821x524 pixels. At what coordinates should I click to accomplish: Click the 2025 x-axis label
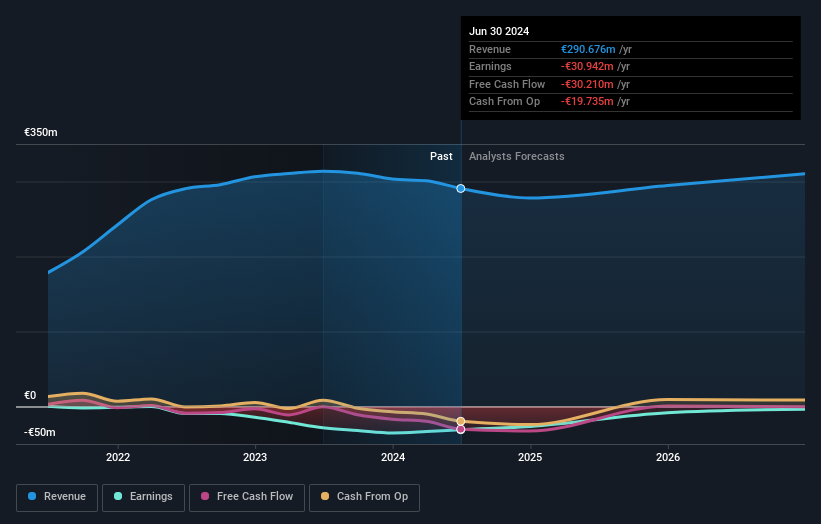pyautogui.click(x=530, y=457)
